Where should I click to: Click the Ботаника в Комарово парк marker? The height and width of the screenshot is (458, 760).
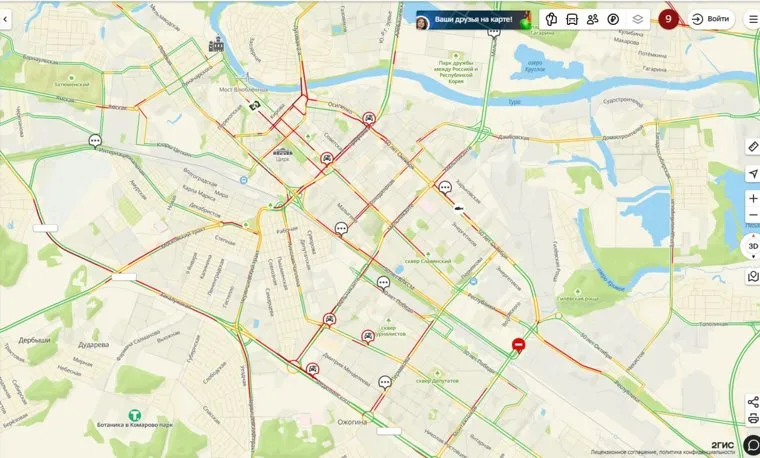click(x=134, y=415)
